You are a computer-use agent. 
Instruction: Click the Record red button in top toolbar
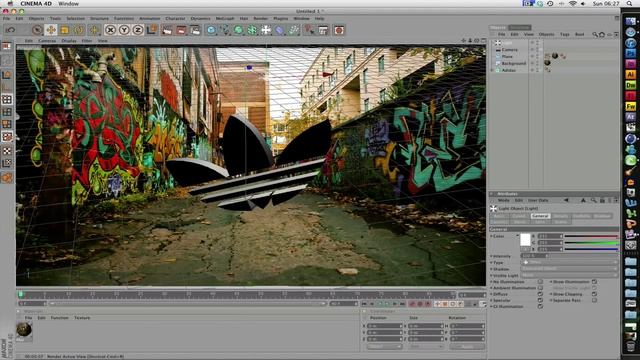click(339, 30)
